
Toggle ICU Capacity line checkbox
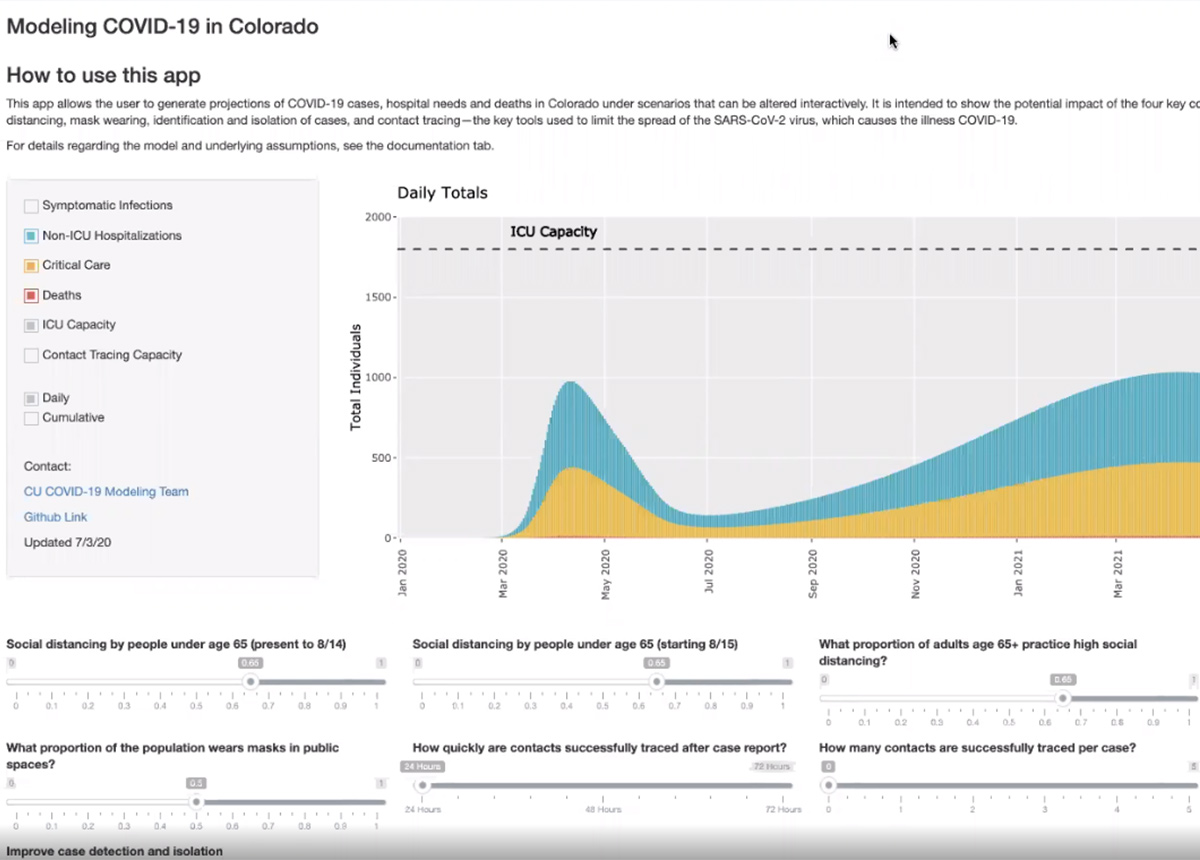(x=32, y=325)
